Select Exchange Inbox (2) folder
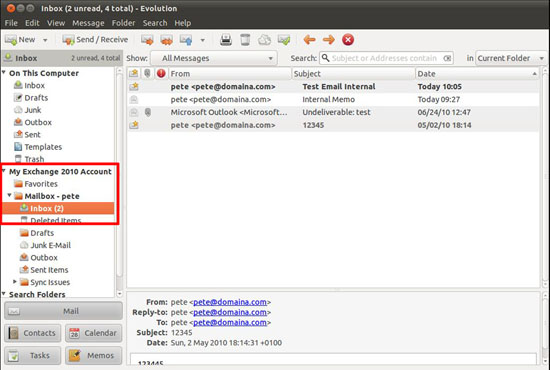The width and height of the screenshot is (550, 370). click(58, 208)
